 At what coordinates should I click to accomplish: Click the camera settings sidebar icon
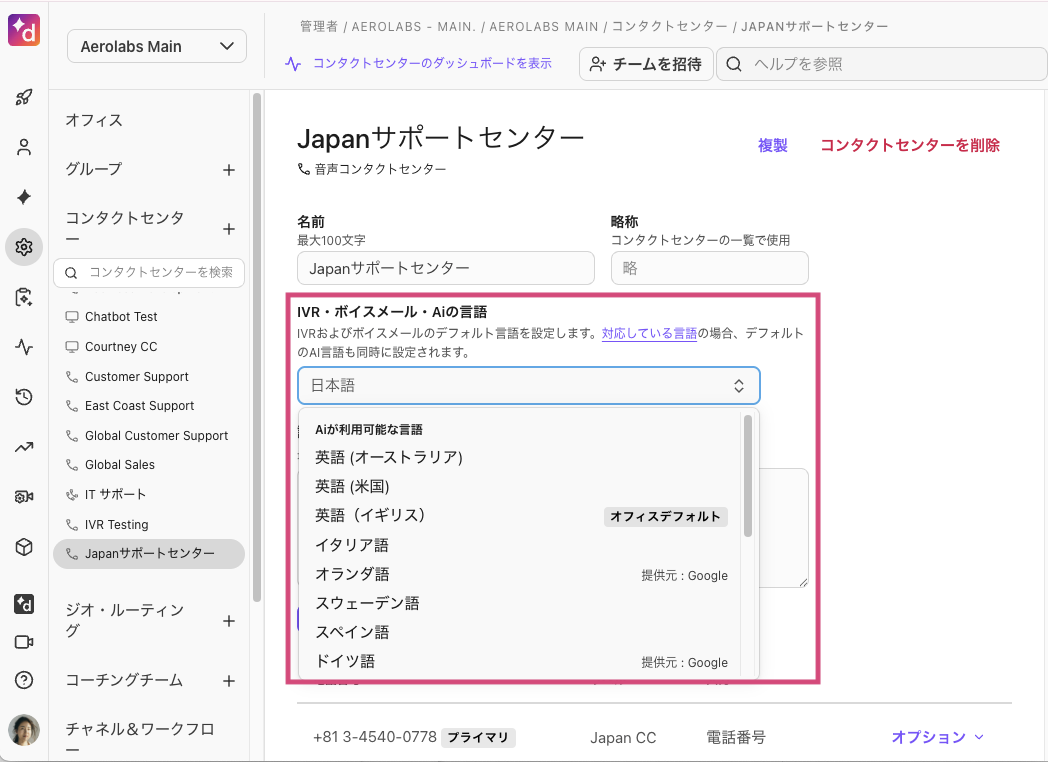24,497
